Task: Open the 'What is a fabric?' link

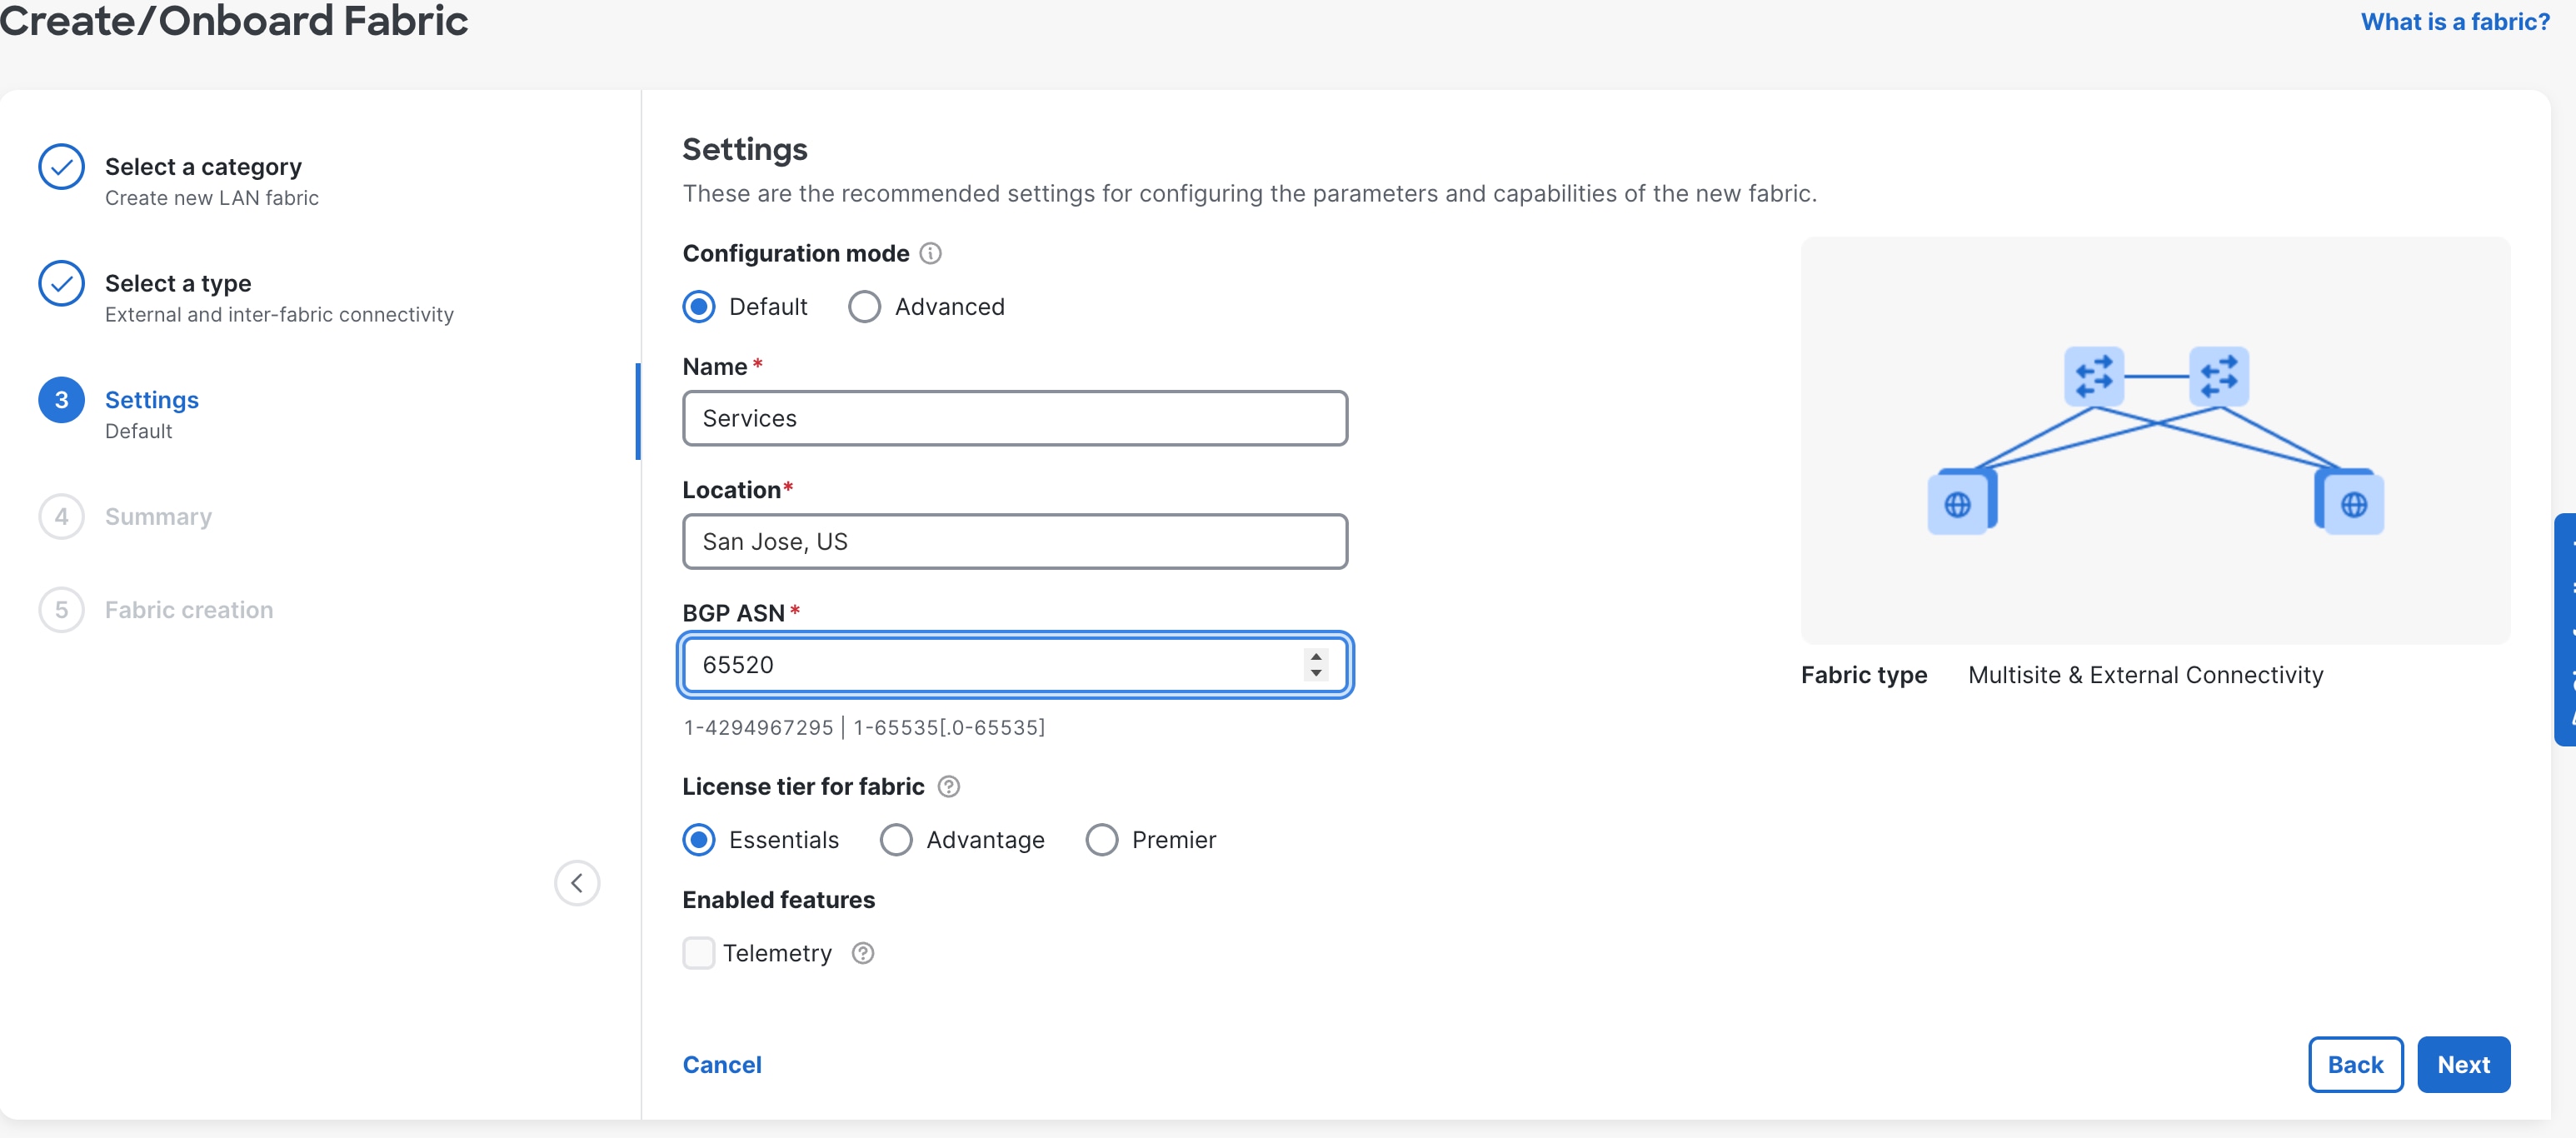Action: (x=2455, y=22)
